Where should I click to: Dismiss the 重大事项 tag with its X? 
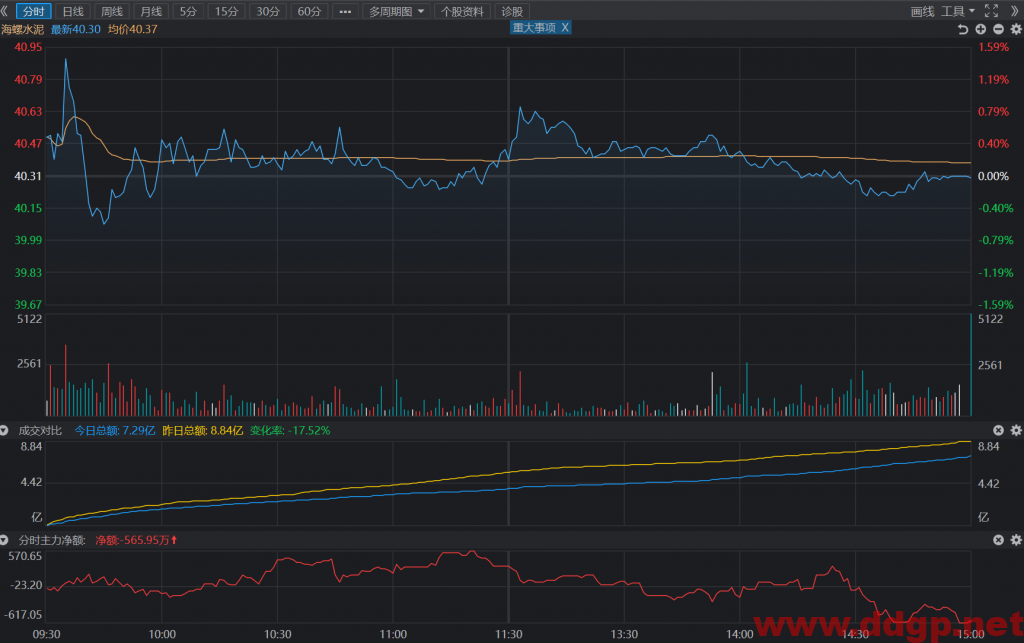point(565,27)
